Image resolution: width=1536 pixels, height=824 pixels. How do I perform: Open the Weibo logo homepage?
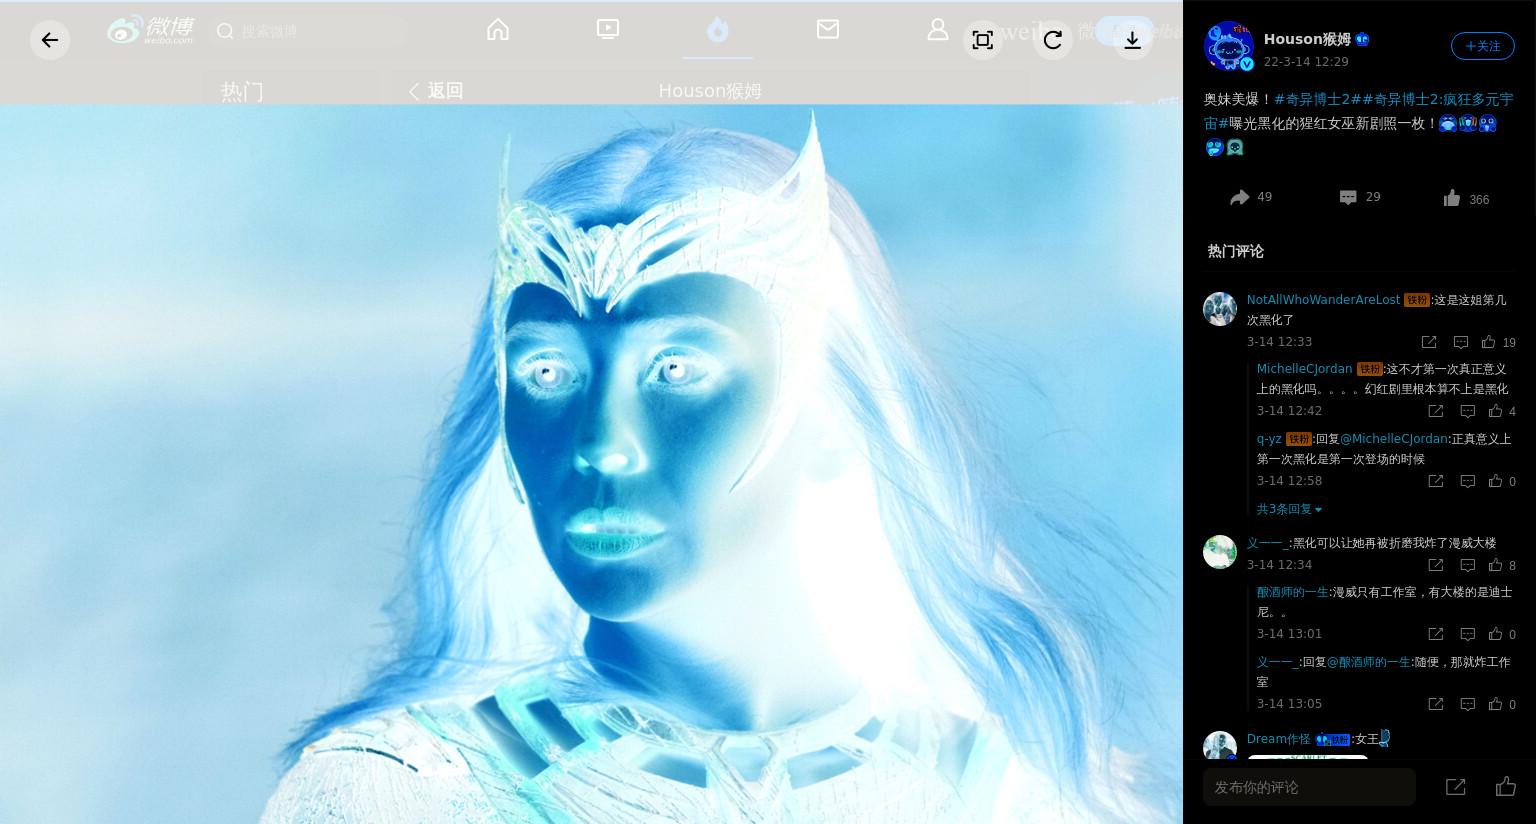click(151, 31)
